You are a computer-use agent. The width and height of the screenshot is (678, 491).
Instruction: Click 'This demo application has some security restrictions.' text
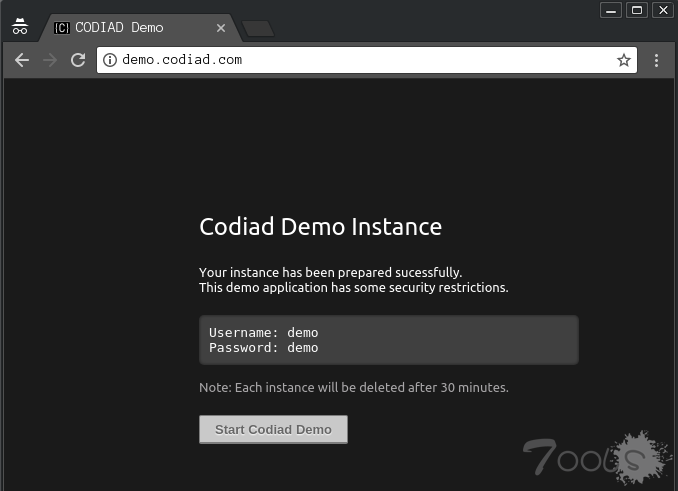pyautogui.click(x=354, y=287)
